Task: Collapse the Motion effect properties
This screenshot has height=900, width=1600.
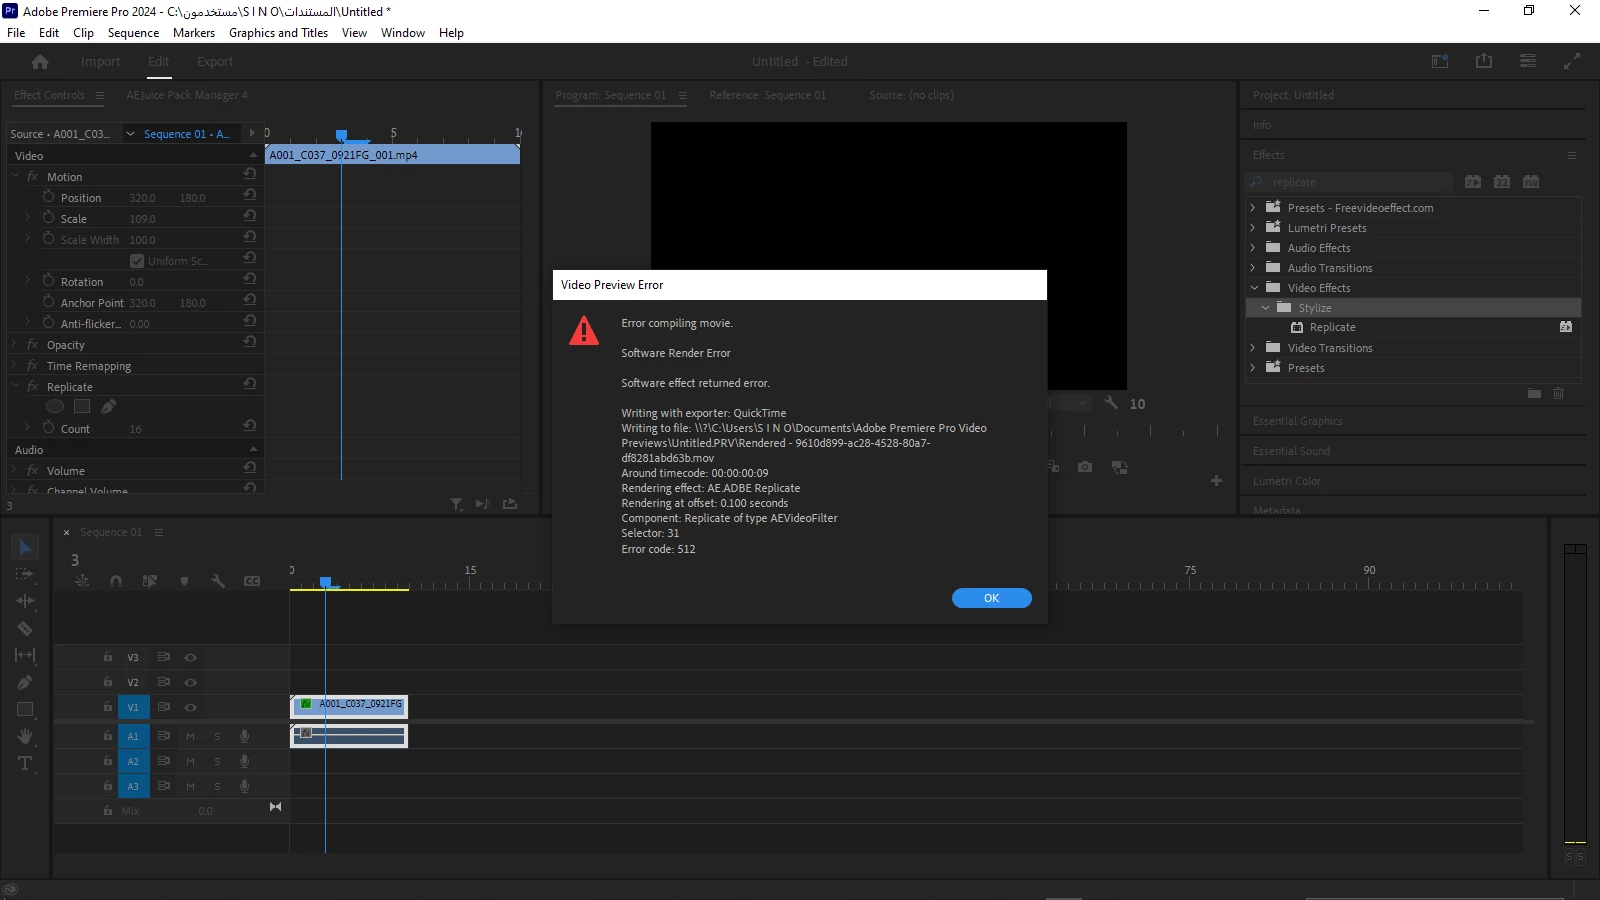Action: click(15, 176)
